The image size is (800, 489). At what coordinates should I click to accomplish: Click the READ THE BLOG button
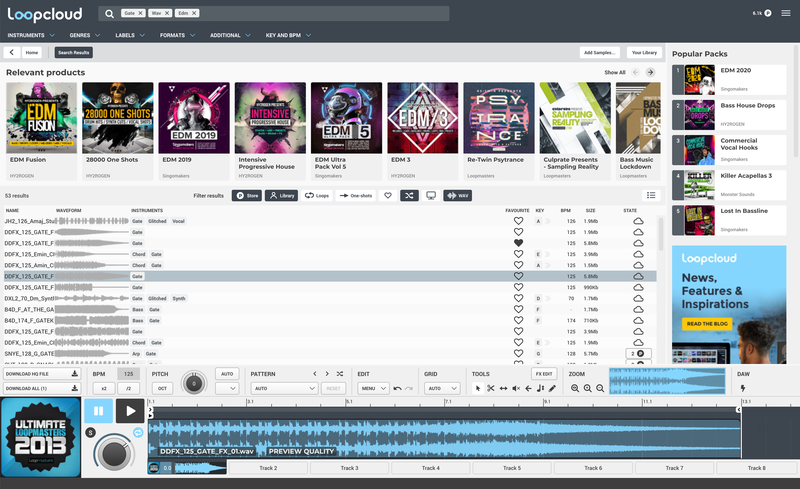(x=707, y=324)
